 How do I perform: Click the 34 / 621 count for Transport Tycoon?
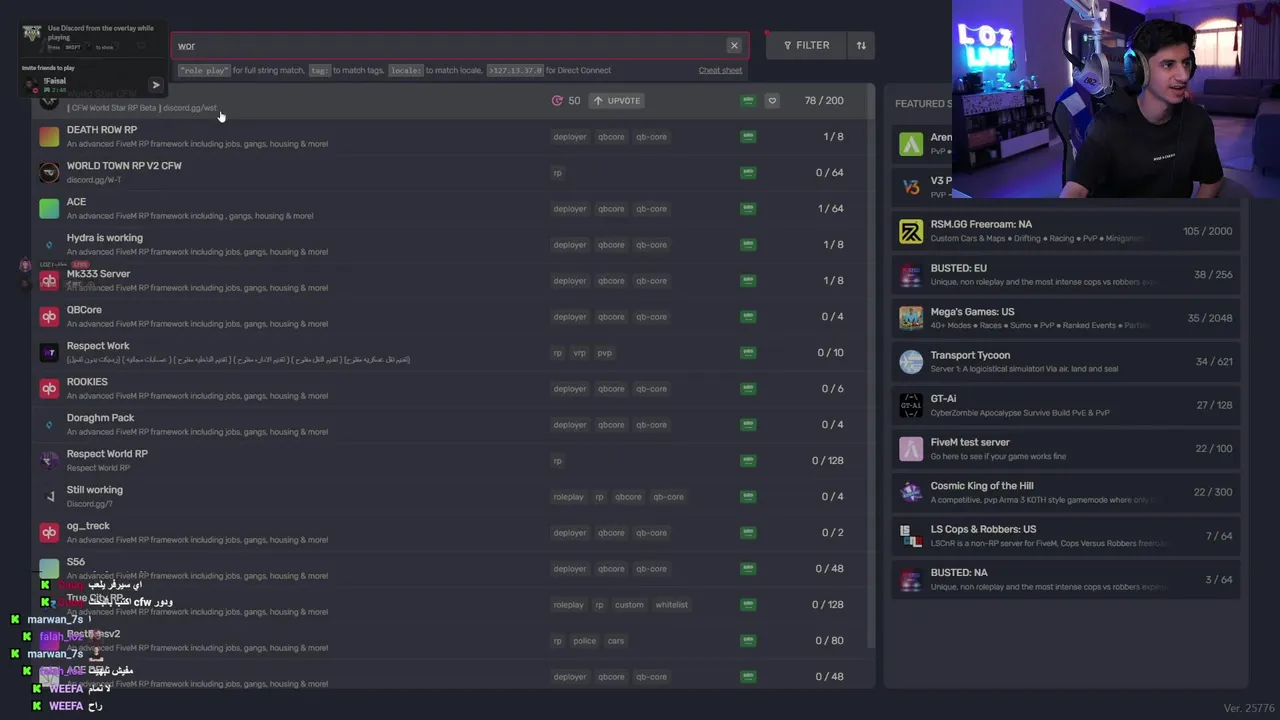[x=1214, y=362]
